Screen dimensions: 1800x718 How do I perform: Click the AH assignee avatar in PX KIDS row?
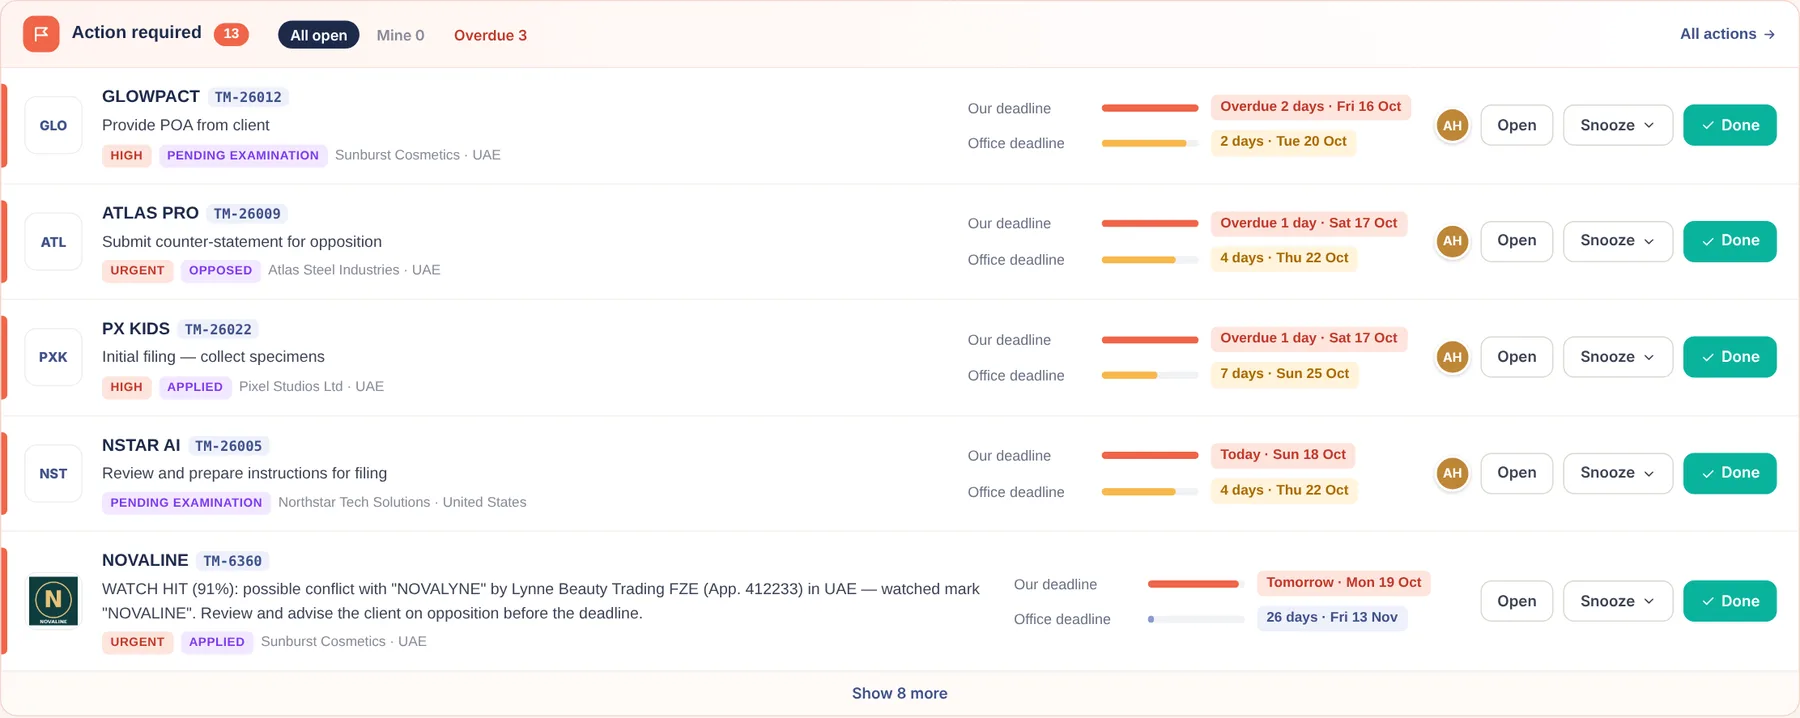tap(1452, 357)
